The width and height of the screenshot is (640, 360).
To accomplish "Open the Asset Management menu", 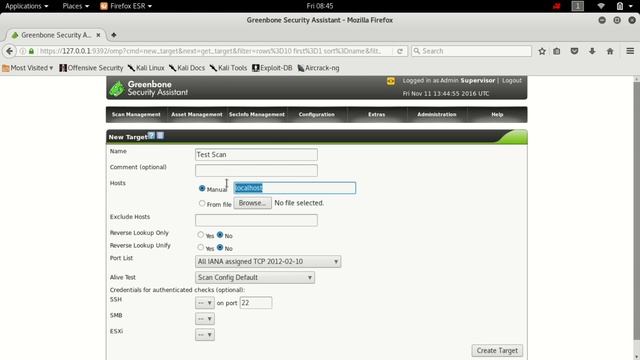I will 197,115.
